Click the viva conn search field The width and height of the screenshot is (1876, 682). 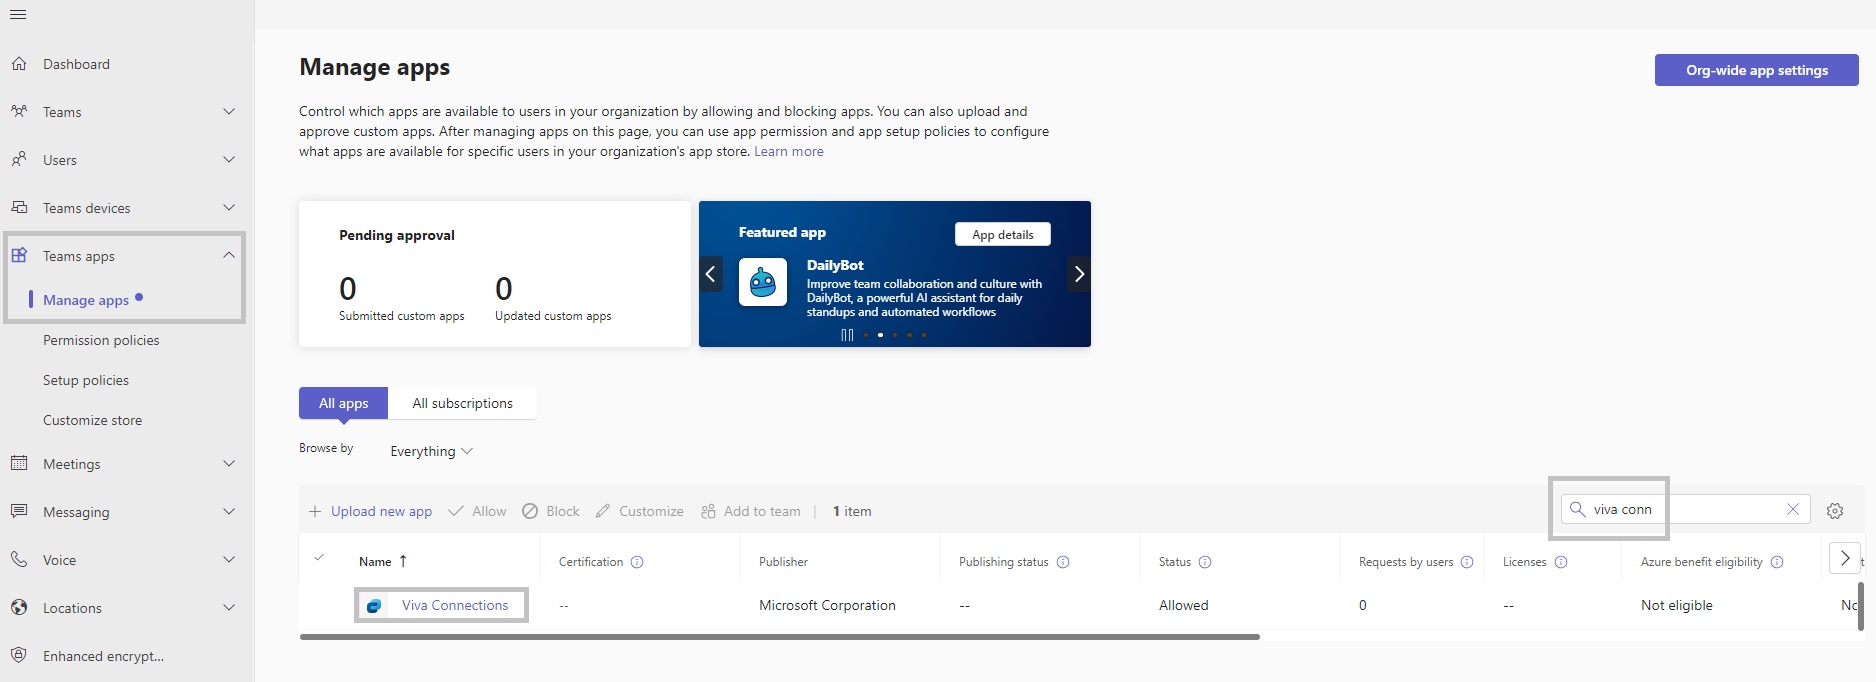pos(1680,509)
